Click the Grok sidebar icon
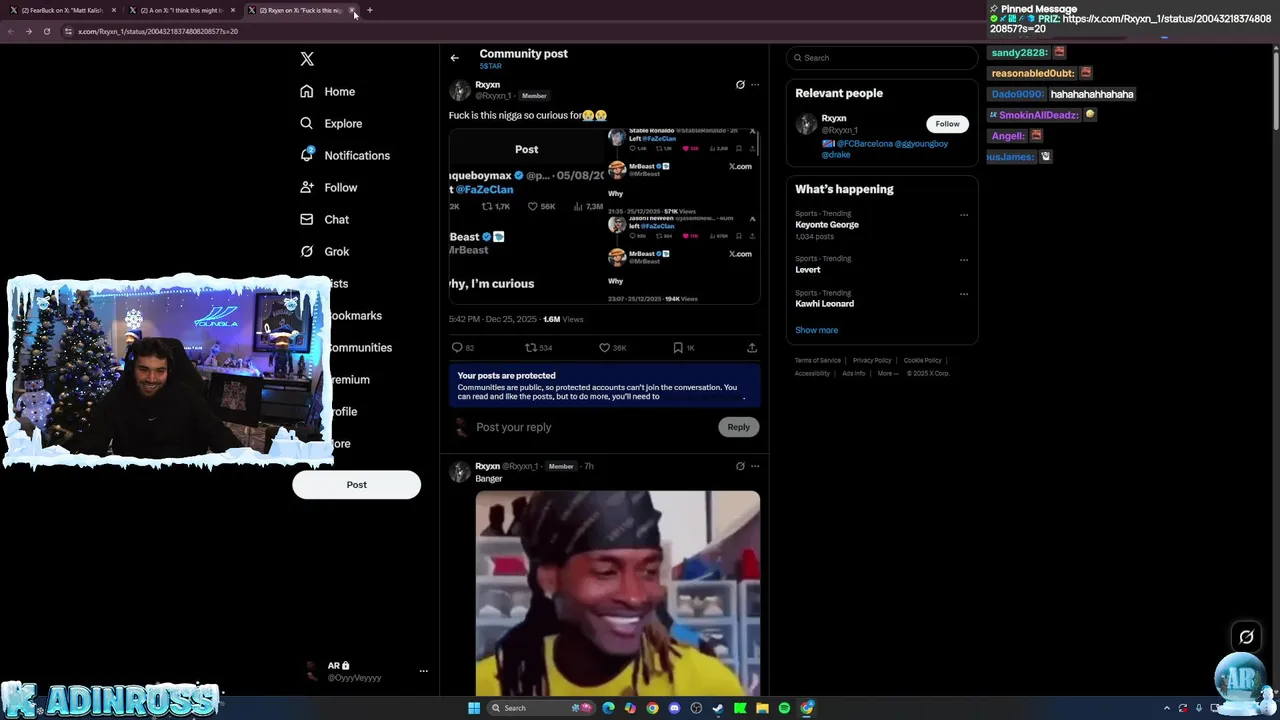Screen dimensions: 1280x720 pyautogui.click(x=306, y=251)
